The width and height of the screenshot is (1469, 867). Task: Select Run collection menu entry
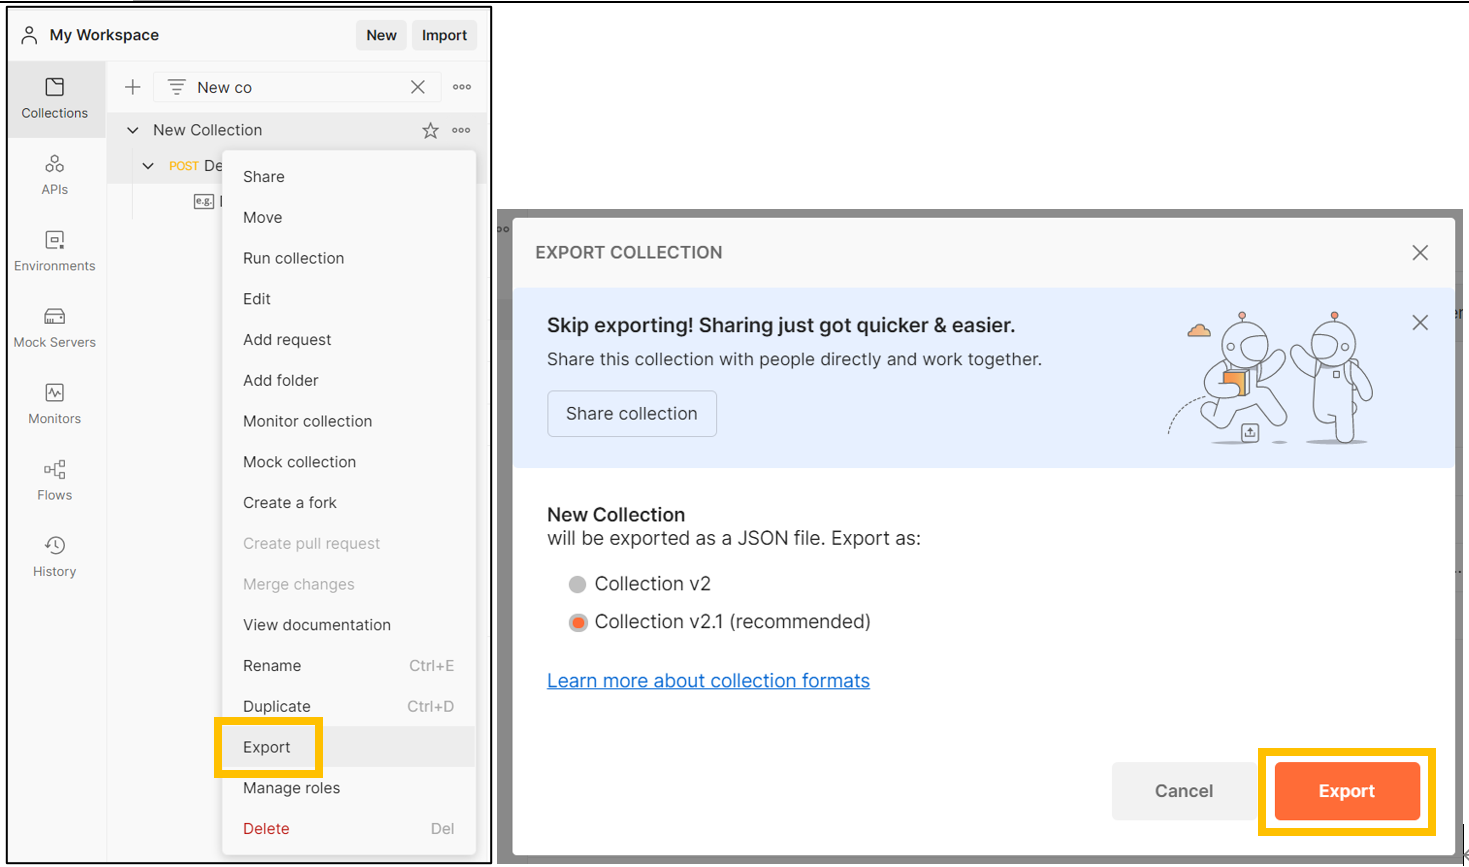pos(348,258)
